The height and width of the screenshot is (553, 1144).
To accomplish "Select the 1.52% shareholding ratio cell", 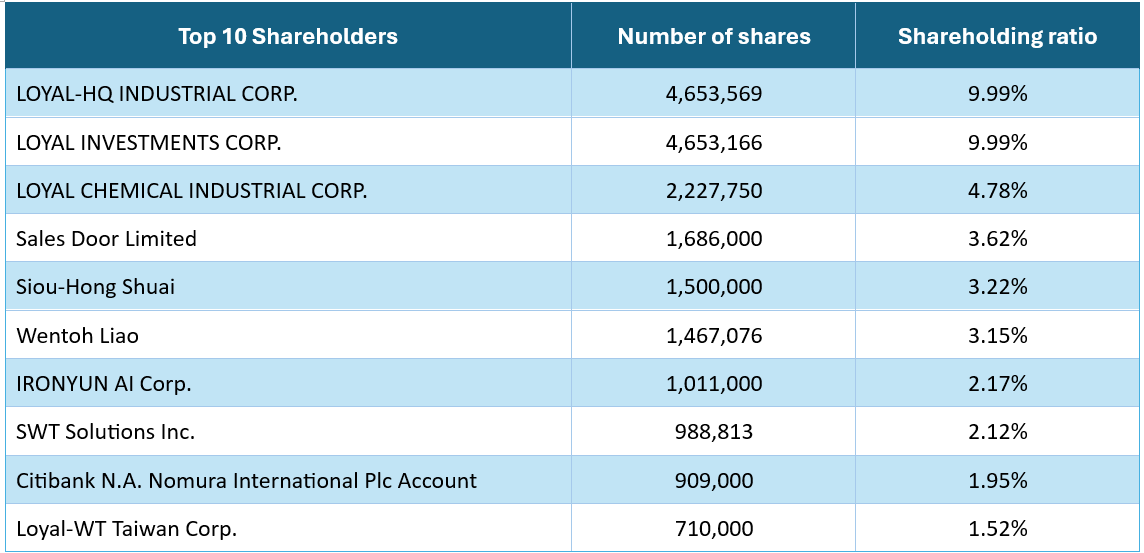I will (997, 529).
